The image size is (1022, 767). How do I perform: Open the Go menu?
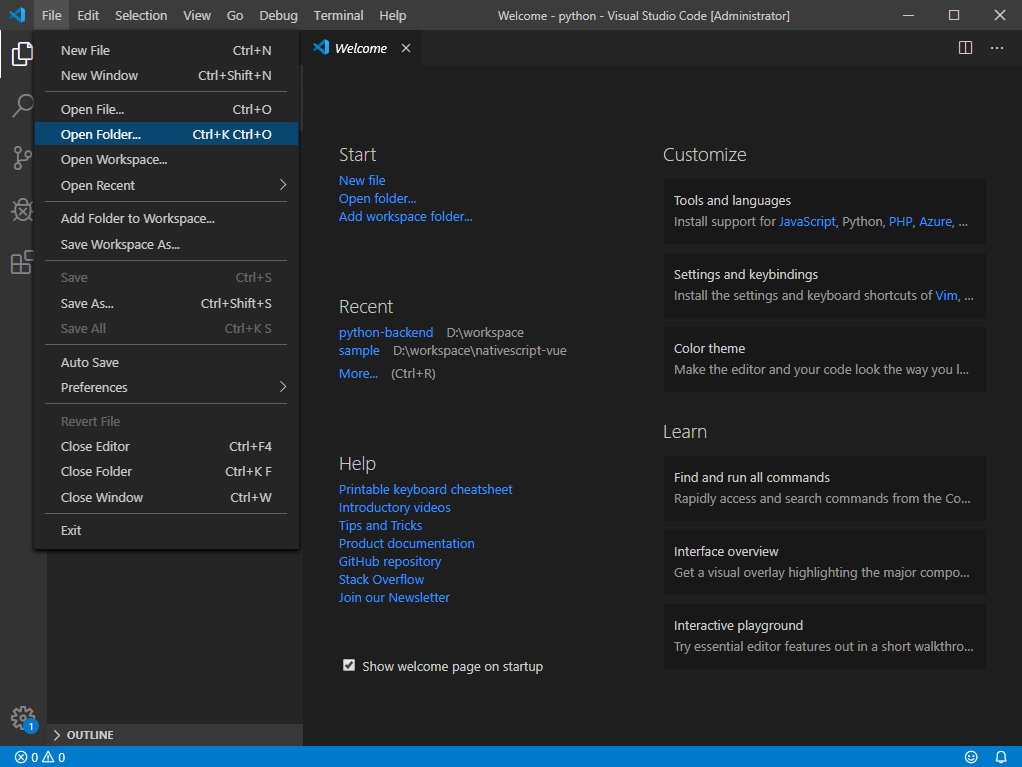[235, 15]
